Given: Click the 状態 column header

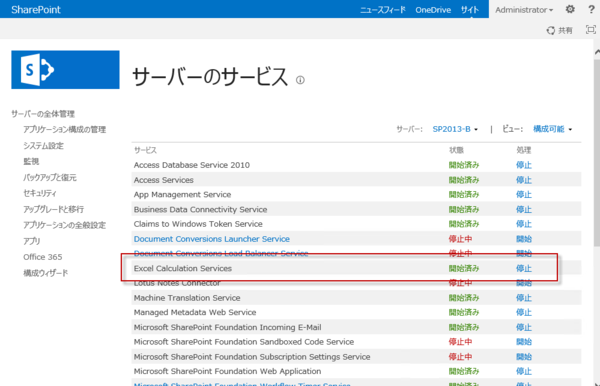Looking at the screenshot, I should [456, 150].
